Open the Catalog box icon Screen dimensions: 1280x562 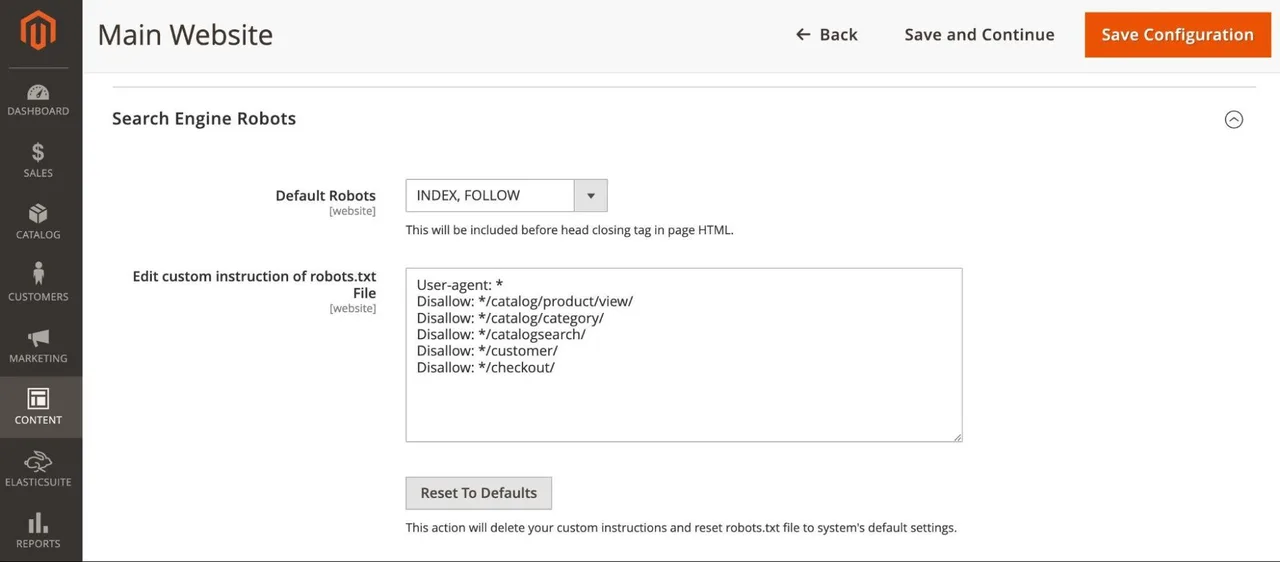(x=38, y=214)
